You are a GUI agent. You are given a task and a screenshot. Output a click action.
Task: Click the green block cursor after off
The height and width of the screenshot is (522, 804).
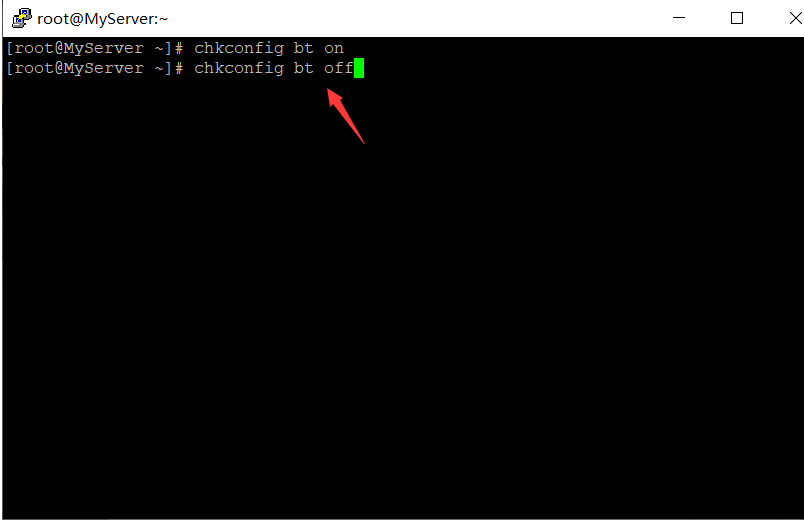coord(359,68)
